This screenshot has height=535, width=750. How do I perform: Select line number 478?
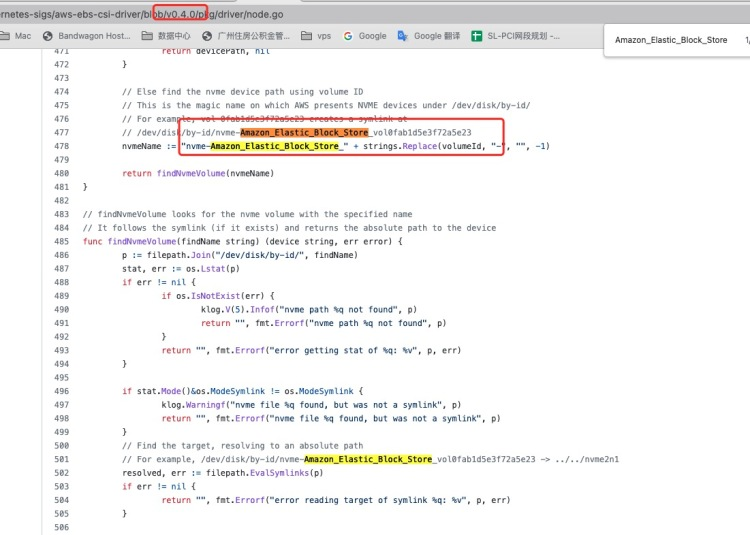[62, 146]
